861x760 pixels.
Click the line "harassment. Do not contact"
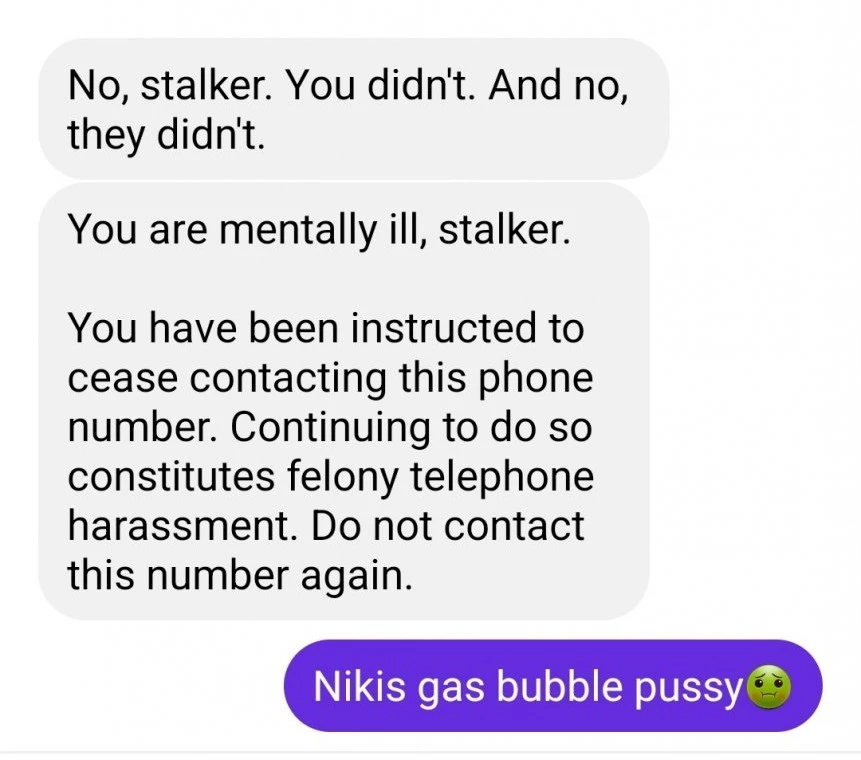click(326, 526)
